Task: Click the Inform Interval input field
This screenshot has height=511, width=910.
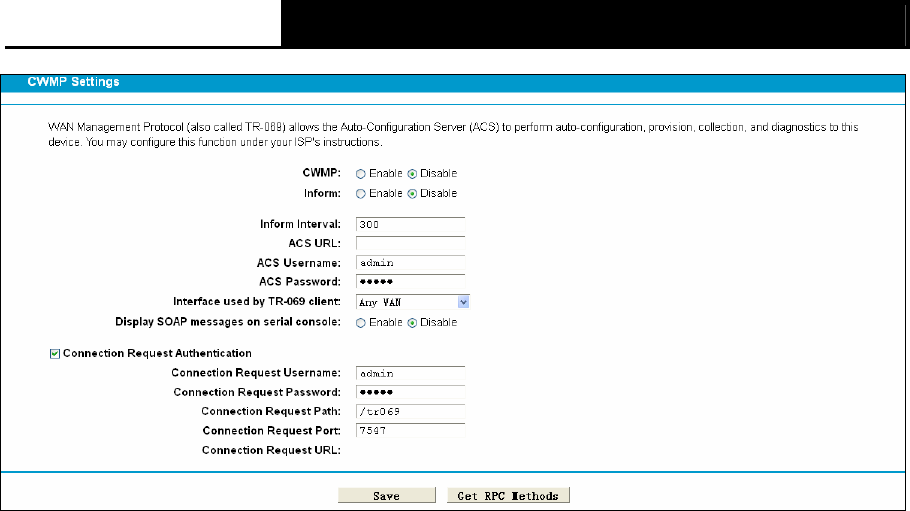Action: pyautogui.click(x=410, y=225)
